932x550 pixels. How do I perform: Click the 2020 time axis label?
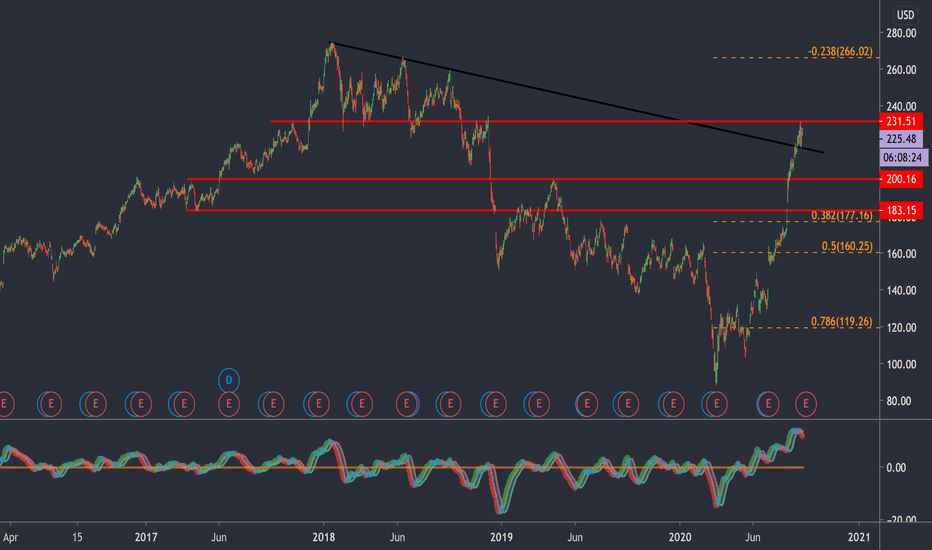coord(680,538)
